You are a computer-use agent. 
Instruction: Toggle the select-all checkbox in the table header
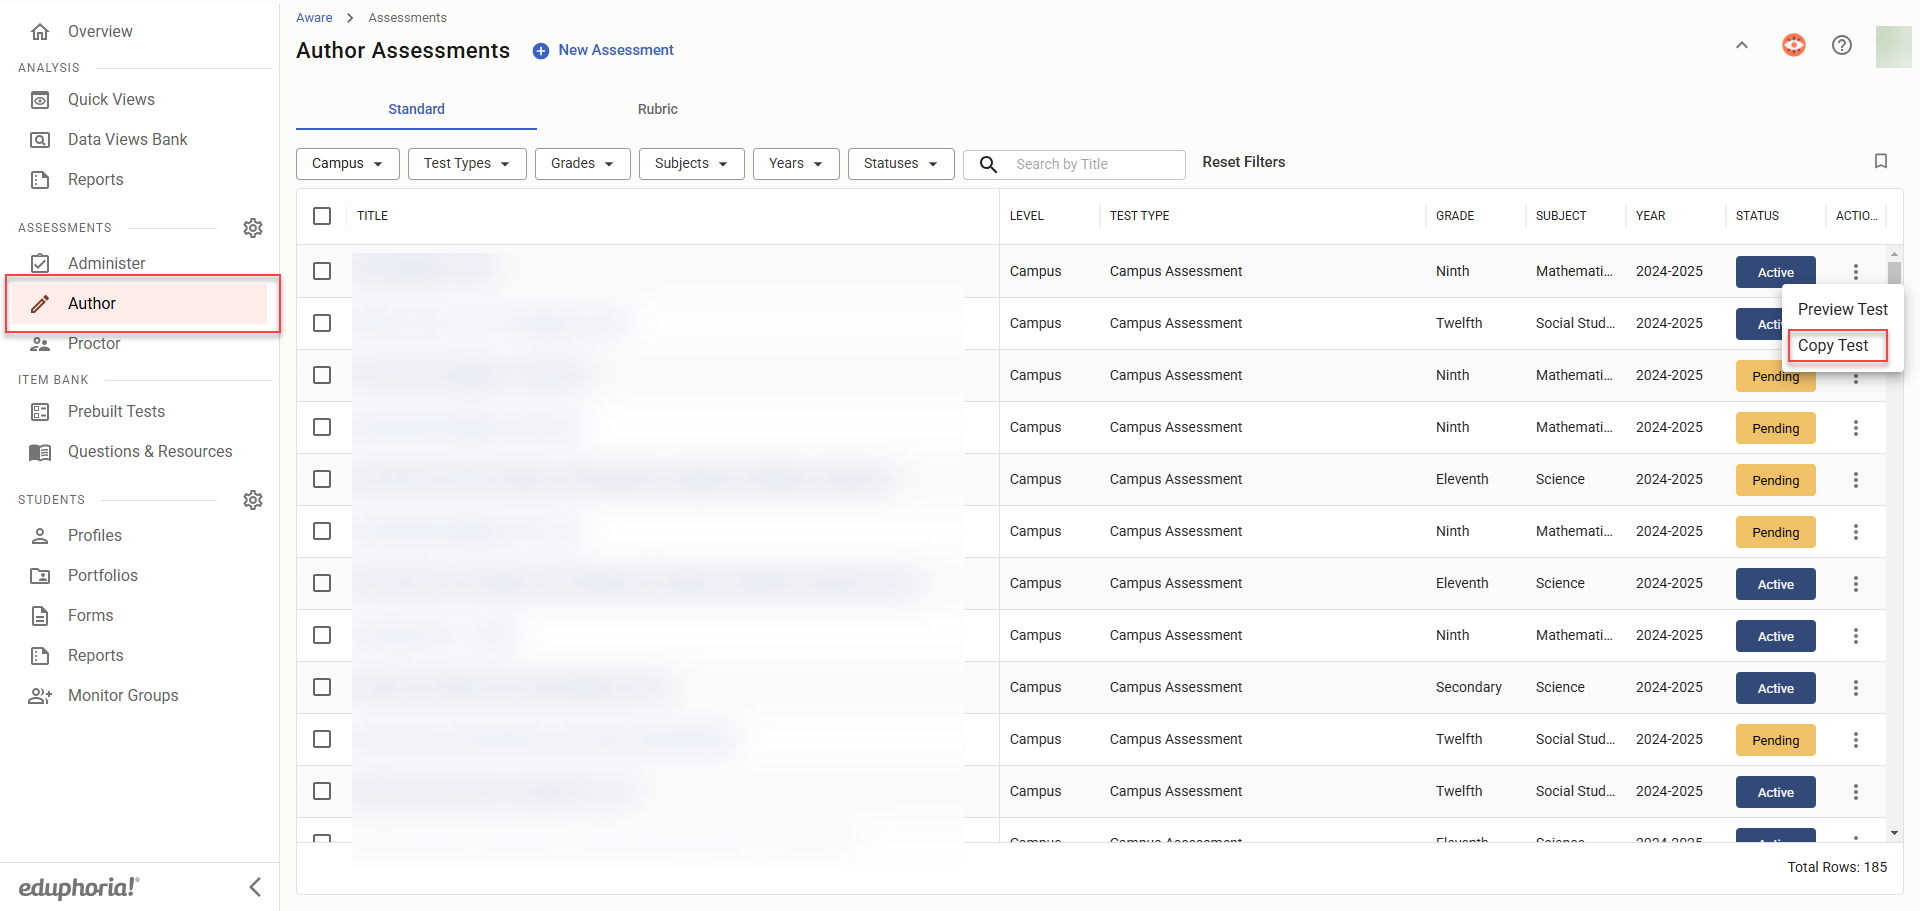(322, 216)
